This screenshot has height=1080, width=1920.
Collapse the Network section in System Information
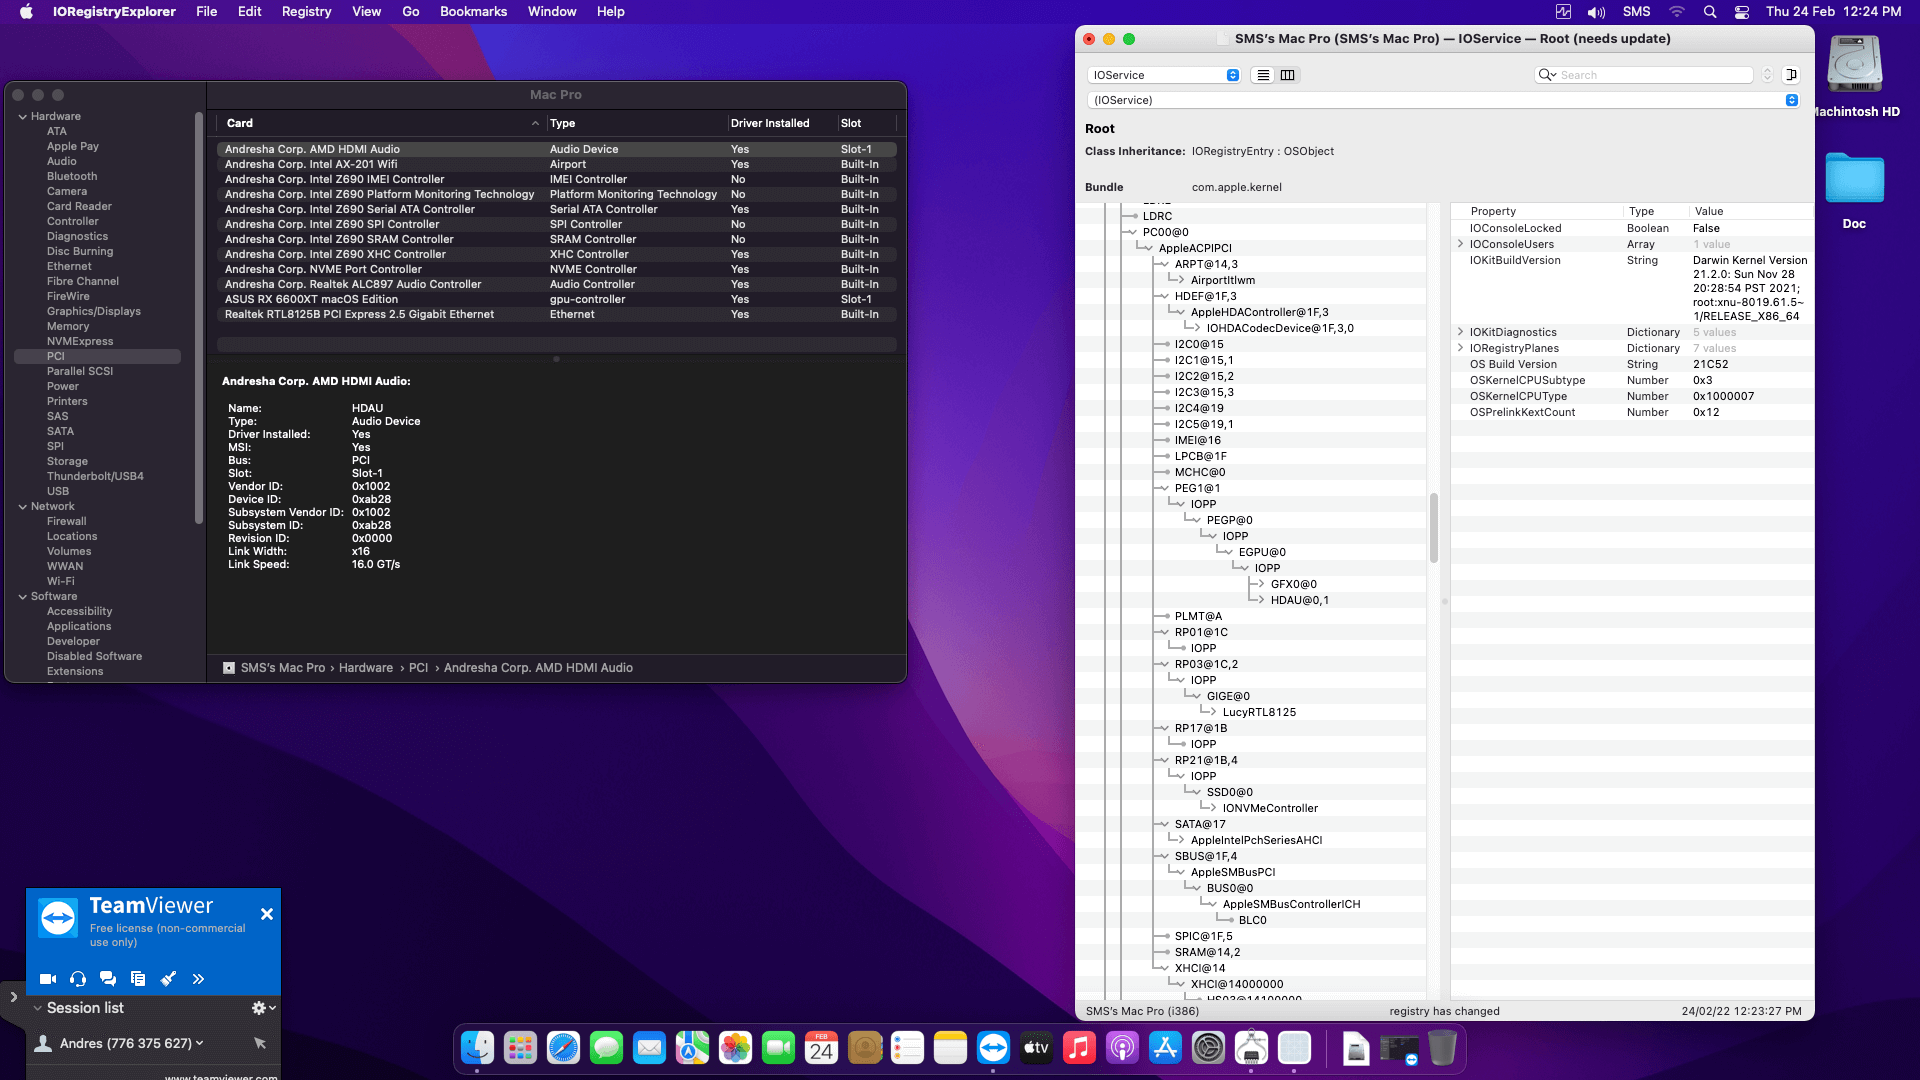tap(23, 507)
